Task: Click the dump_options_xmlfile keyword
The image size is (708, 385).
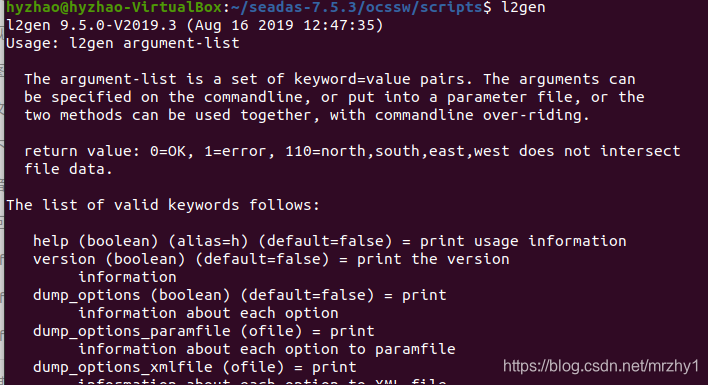Action: (122, 367)
